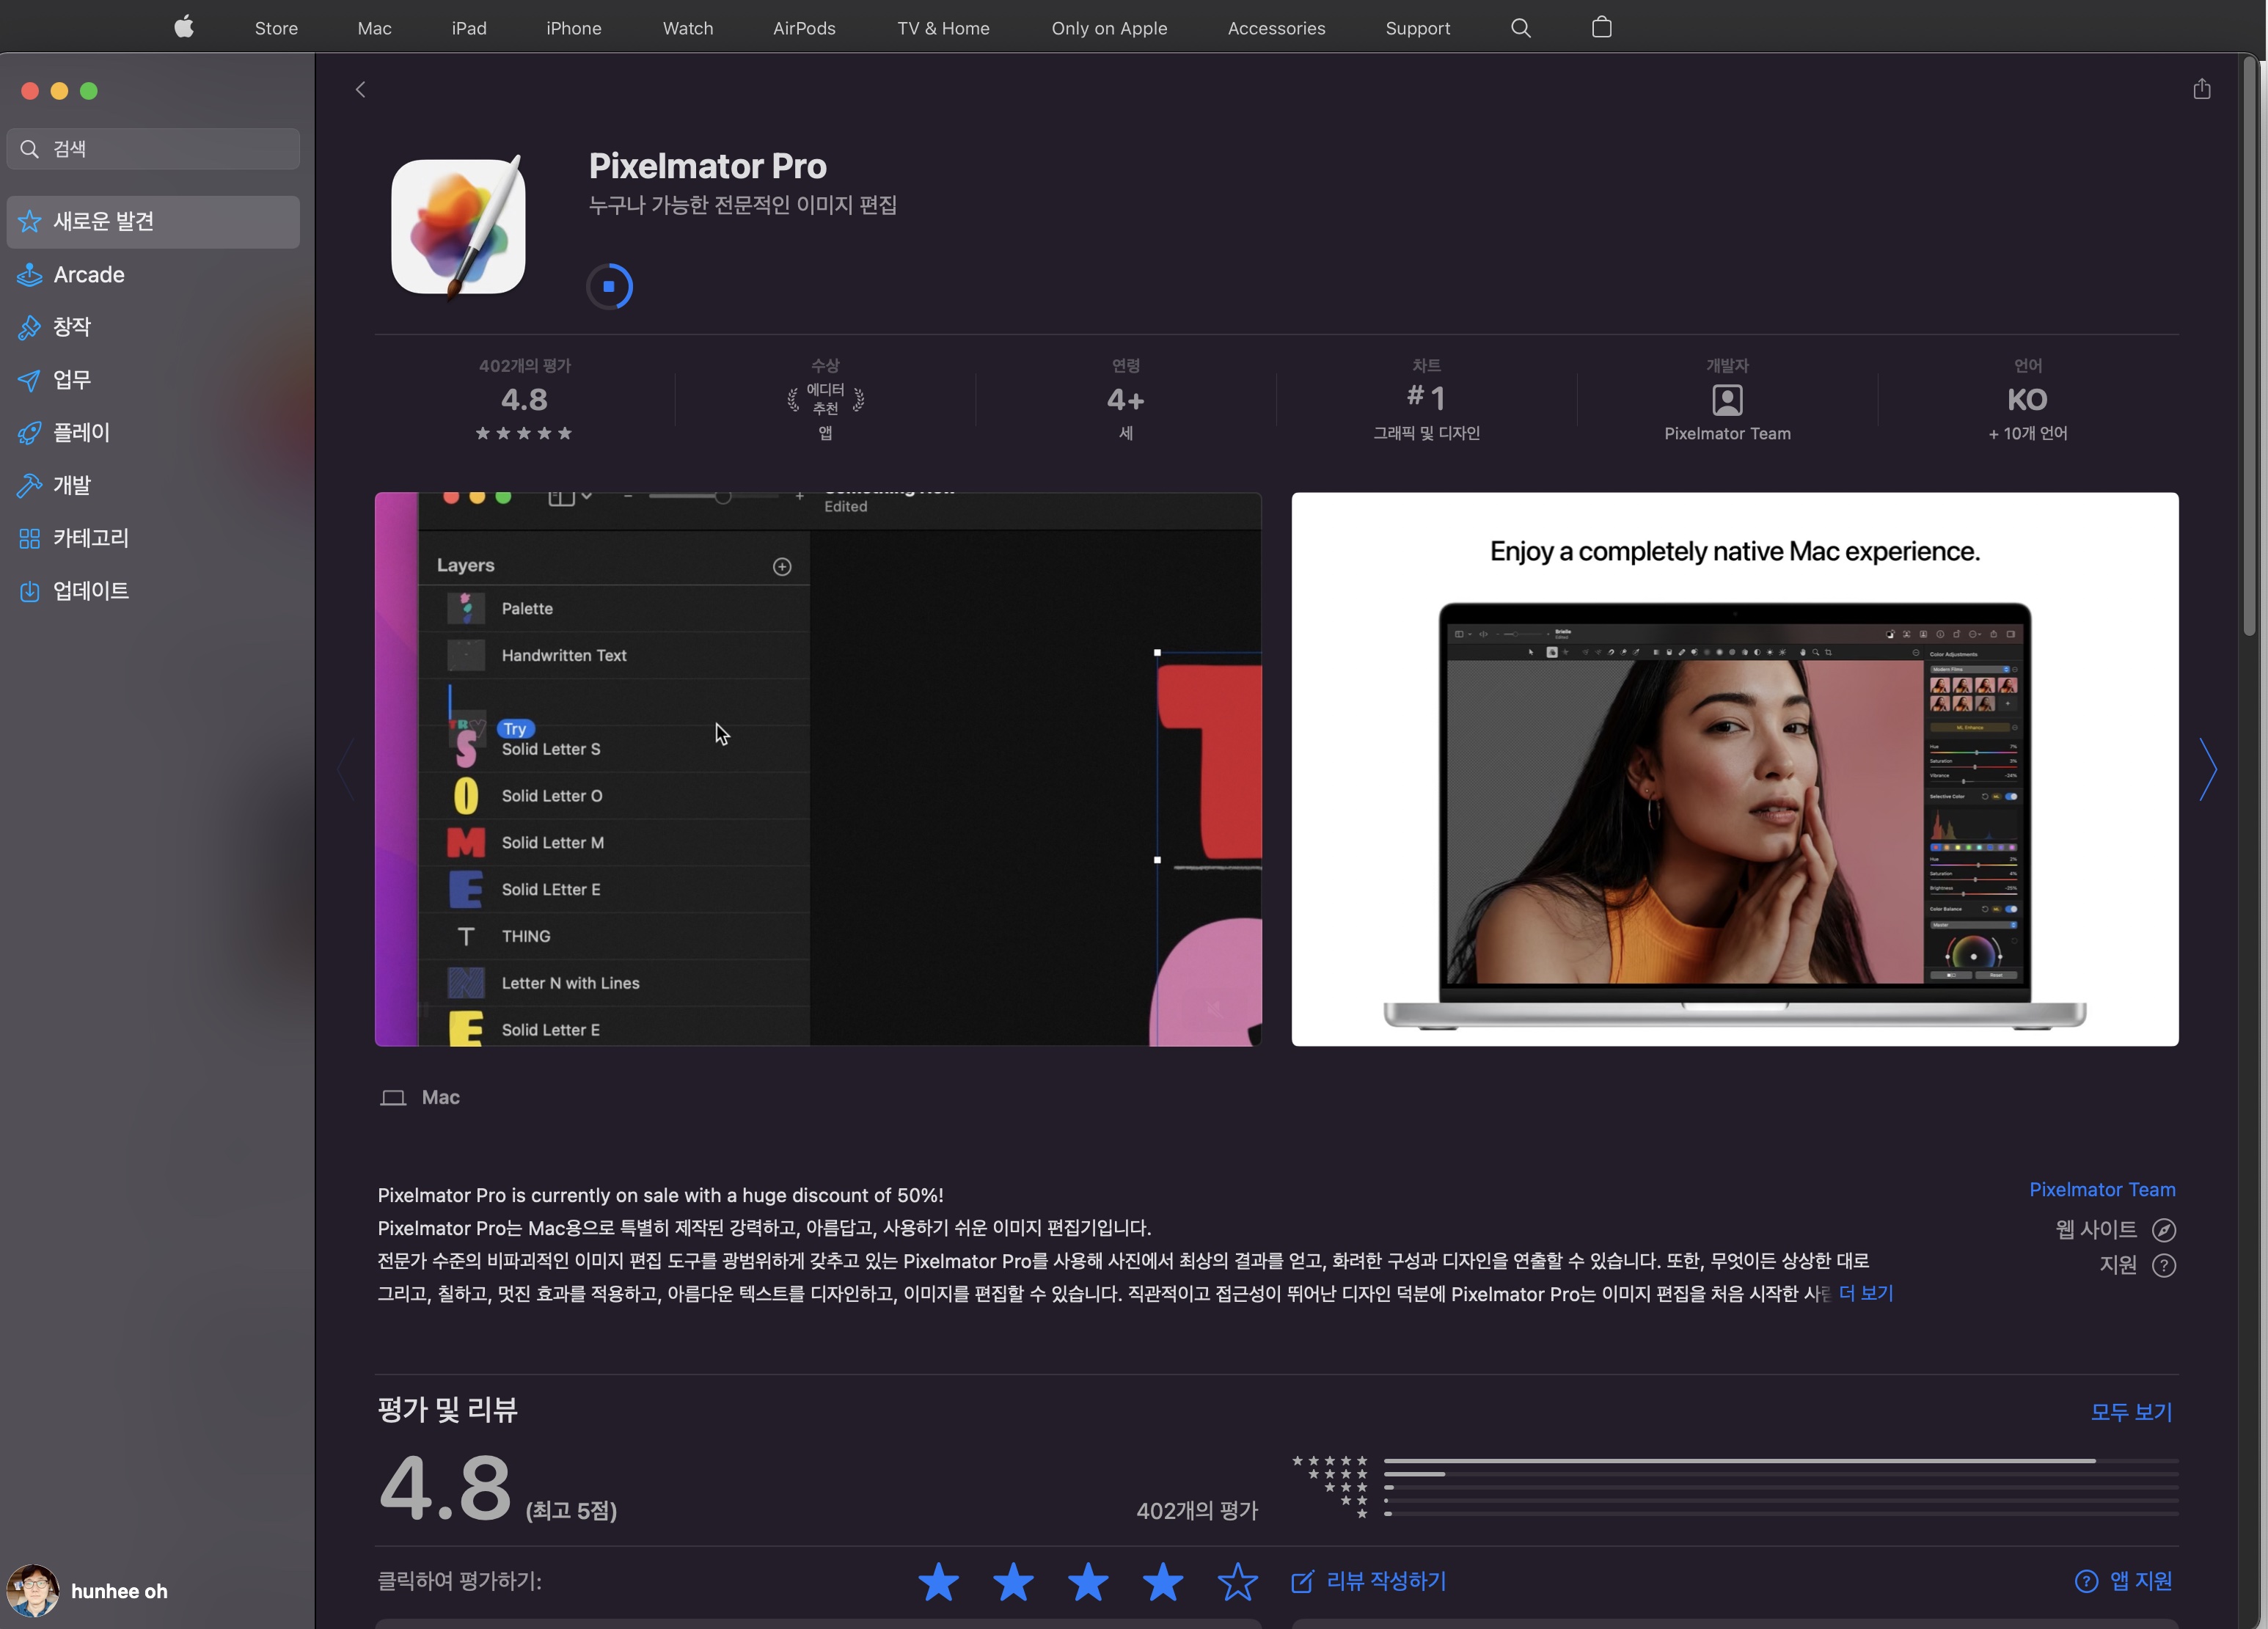Click the vertical scrollbar on the right
Viewport: 2268px width, 1629px height.
coord(2249,346)
